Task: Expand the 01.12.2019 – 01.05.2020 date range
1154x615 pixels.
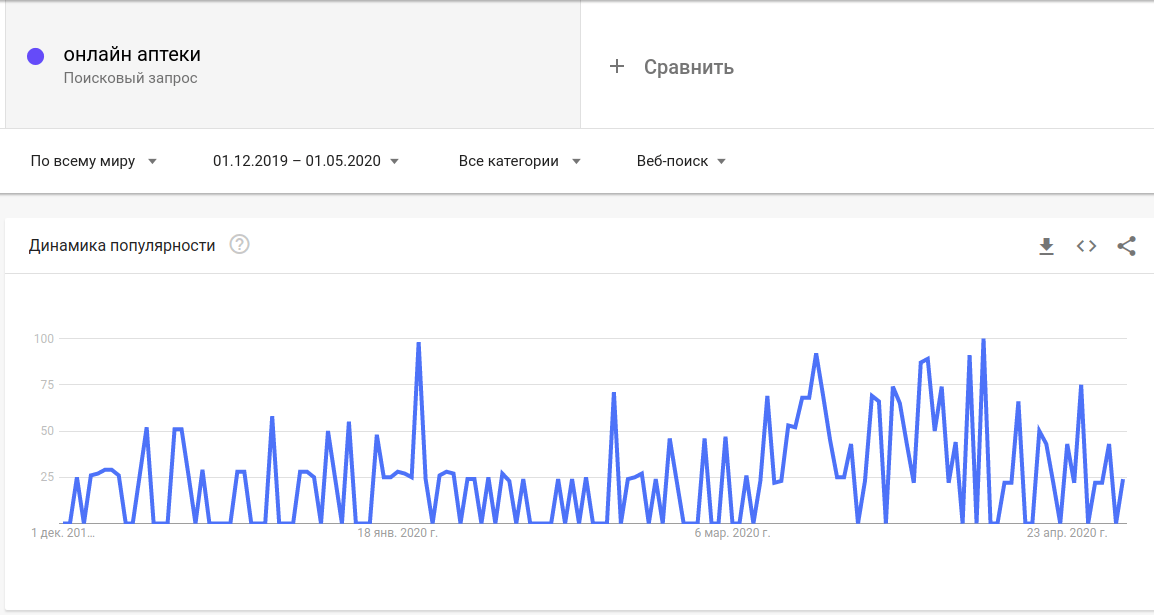Action: point(306,161)
